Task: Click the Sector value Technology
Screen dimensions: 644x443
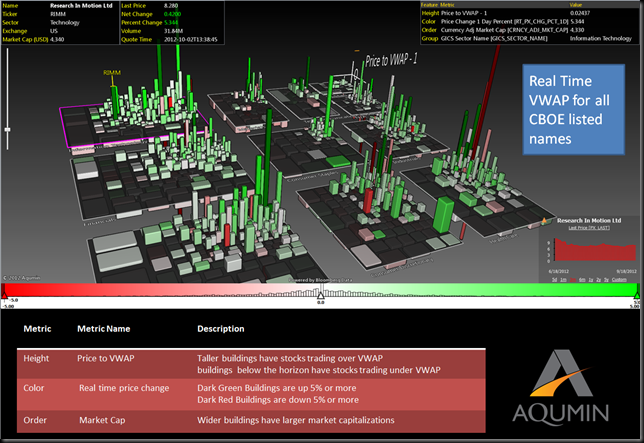Action: (65, 23)
